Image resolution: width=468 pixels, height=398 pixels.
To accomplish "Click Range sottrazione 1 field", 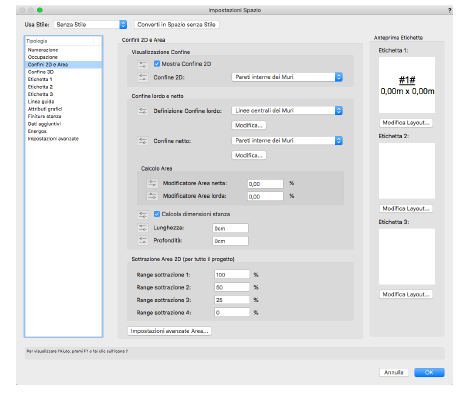I will pyautogui.click(x=232, y=275).
